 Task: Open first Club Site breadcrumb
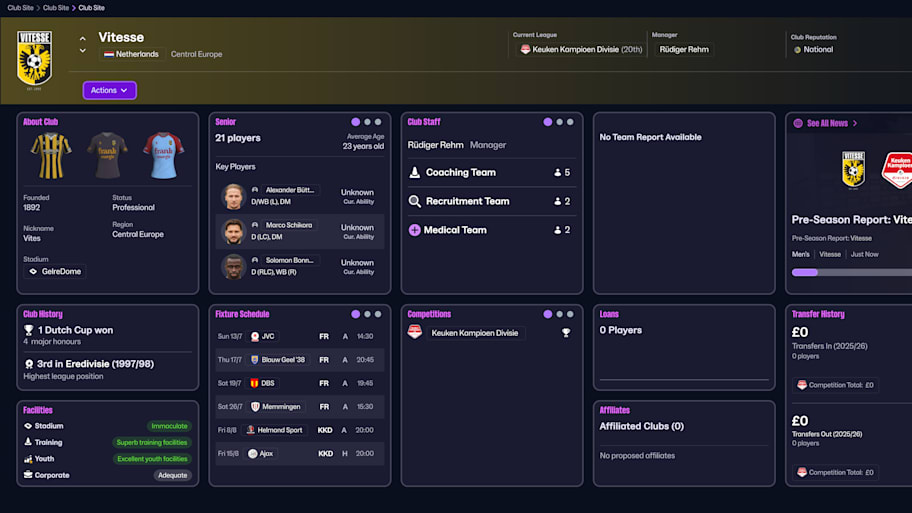click(x=20, y=8)
